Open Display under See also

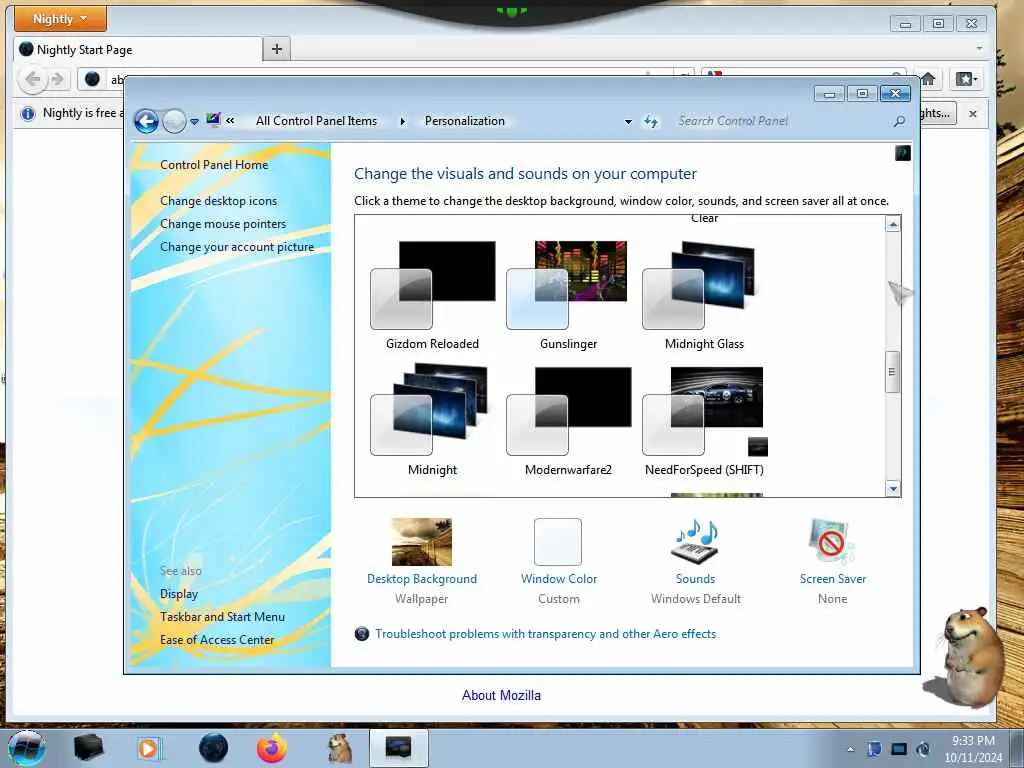[179, 594]
